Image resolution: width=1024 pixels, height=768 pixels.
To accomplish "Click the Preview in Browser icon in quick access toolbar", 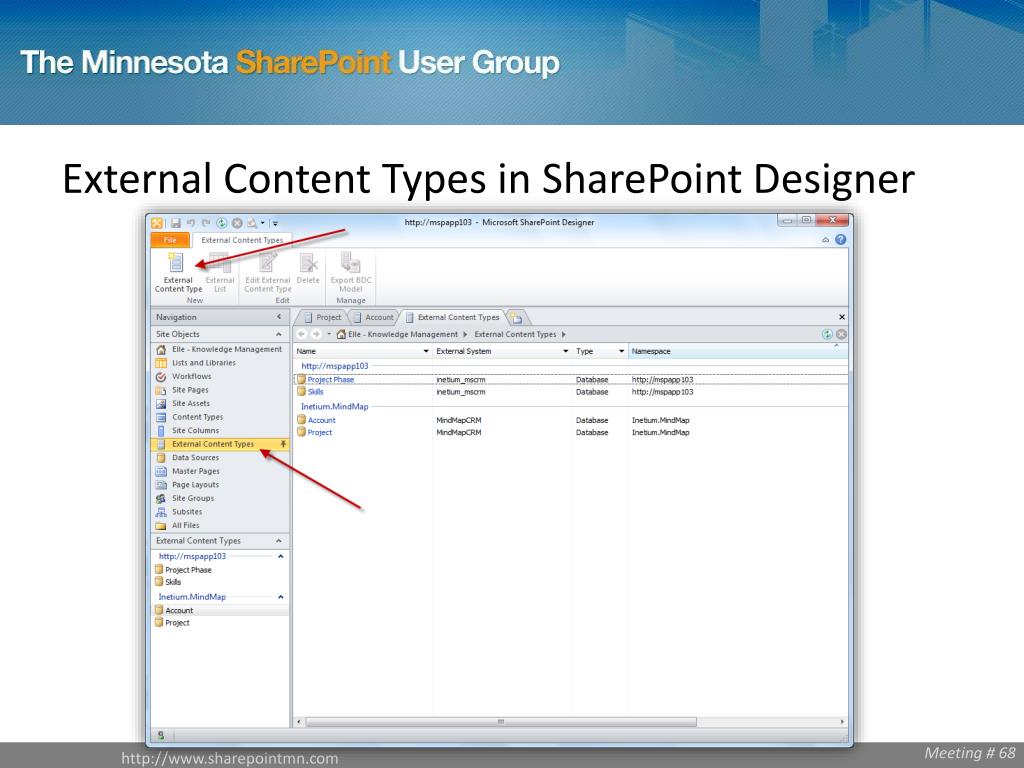I will click(x=252, y=223).
